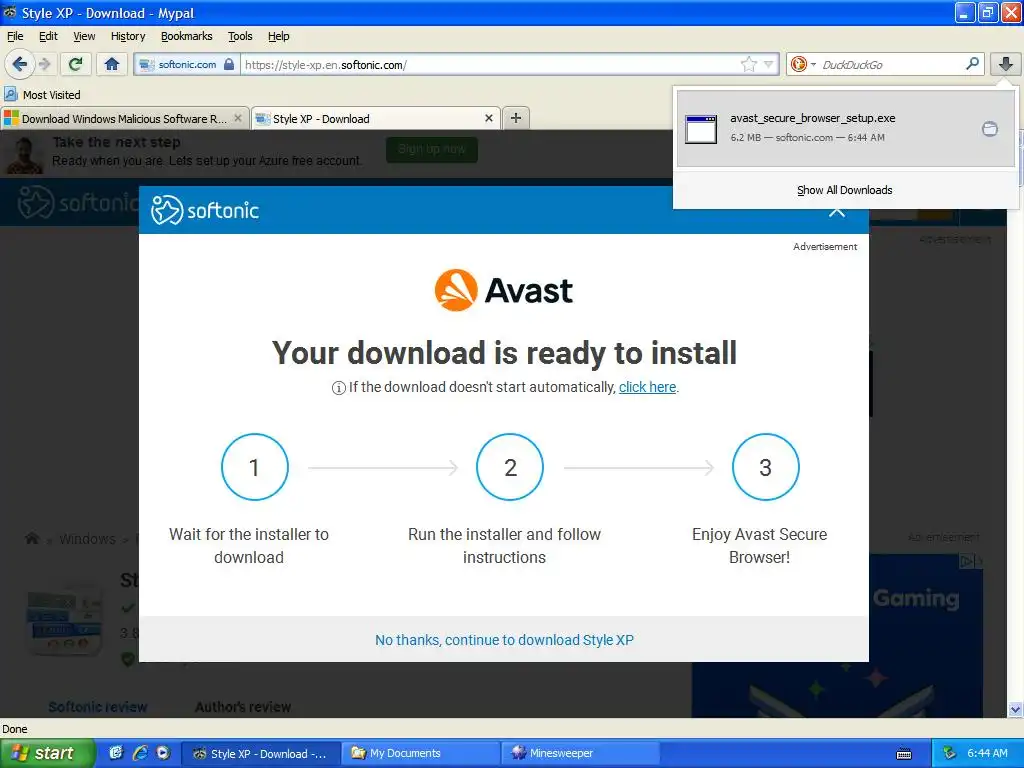Viewport: 1024px width, 768px height.
Task: Open containing folder for avast download
Action: [990, 129]
